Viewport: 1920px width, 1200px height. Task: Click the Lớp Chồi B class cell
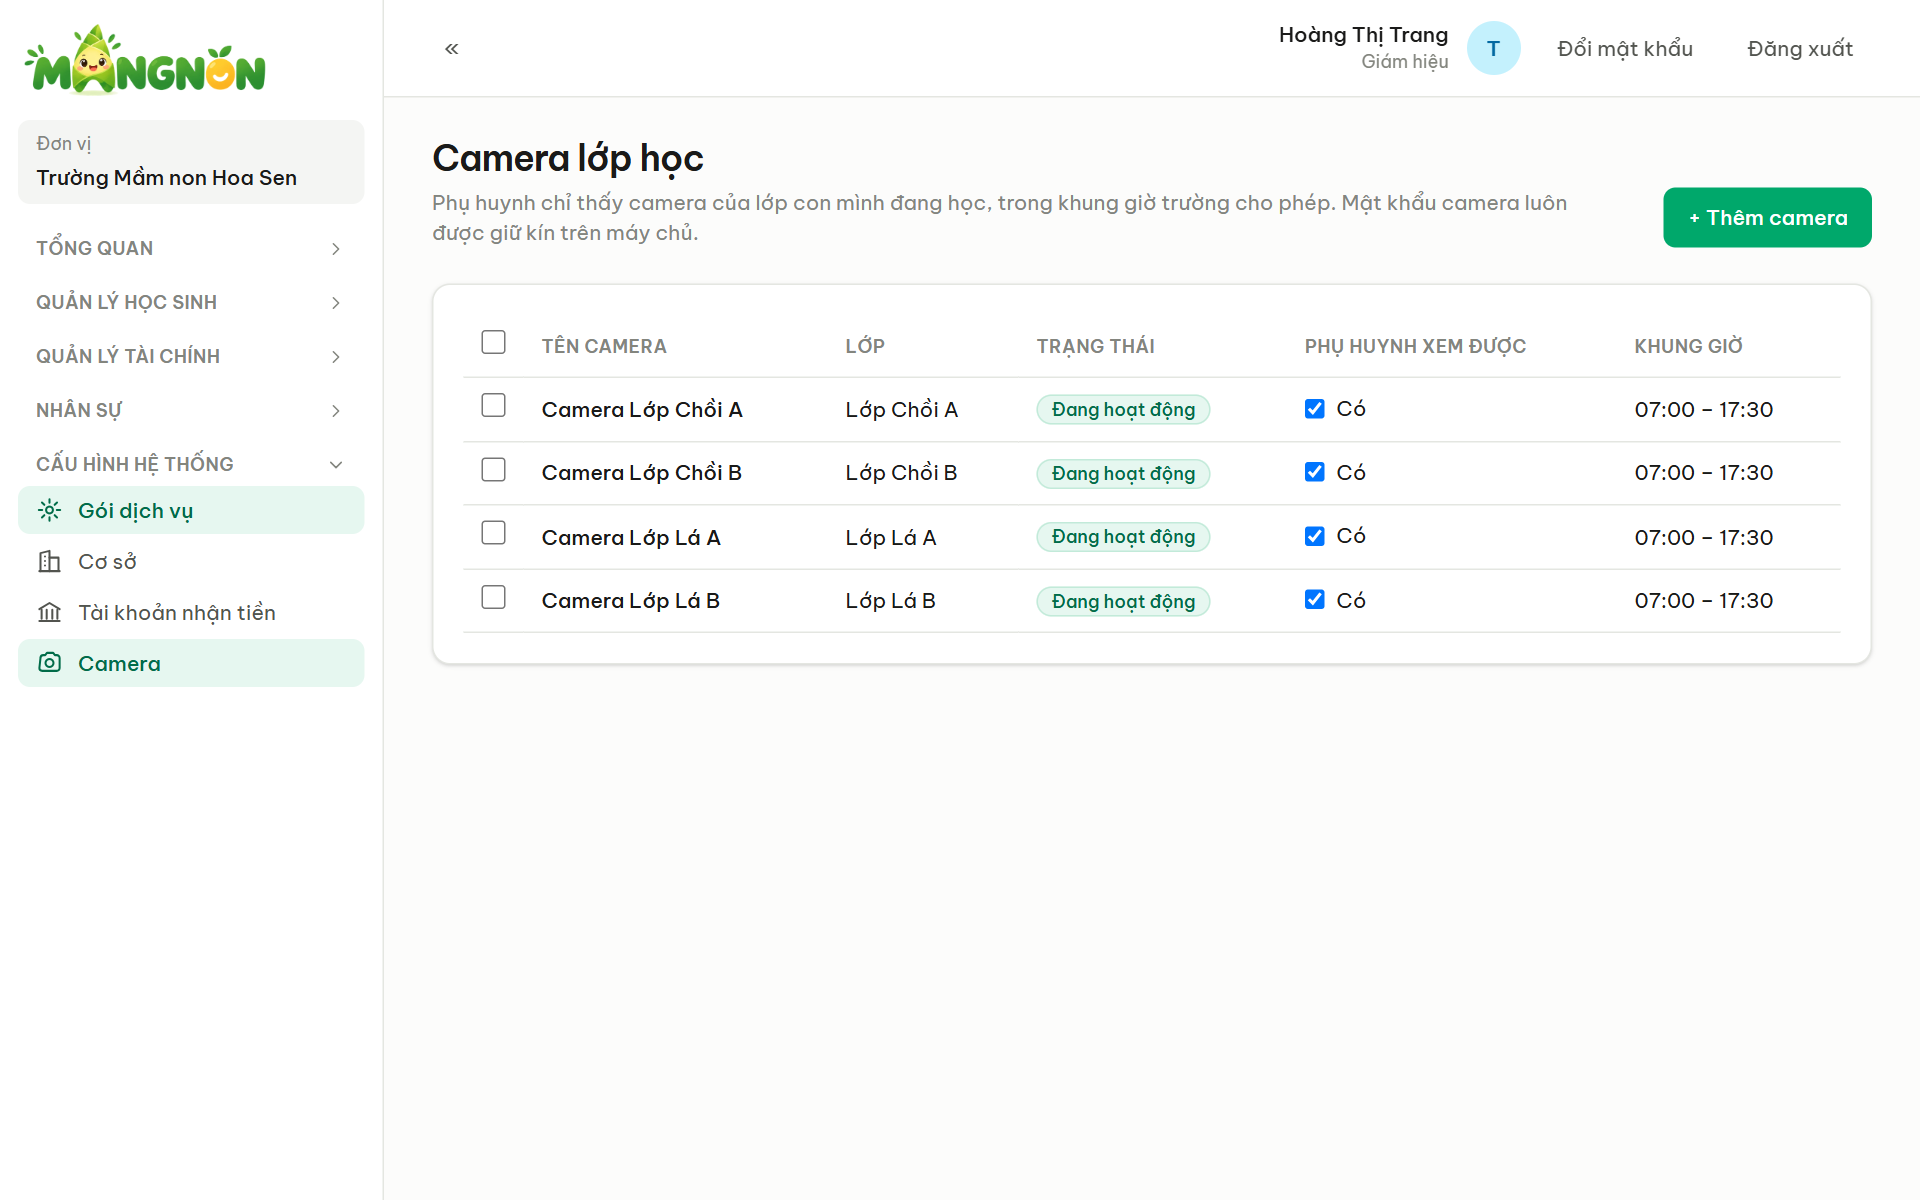coord(901,472)
